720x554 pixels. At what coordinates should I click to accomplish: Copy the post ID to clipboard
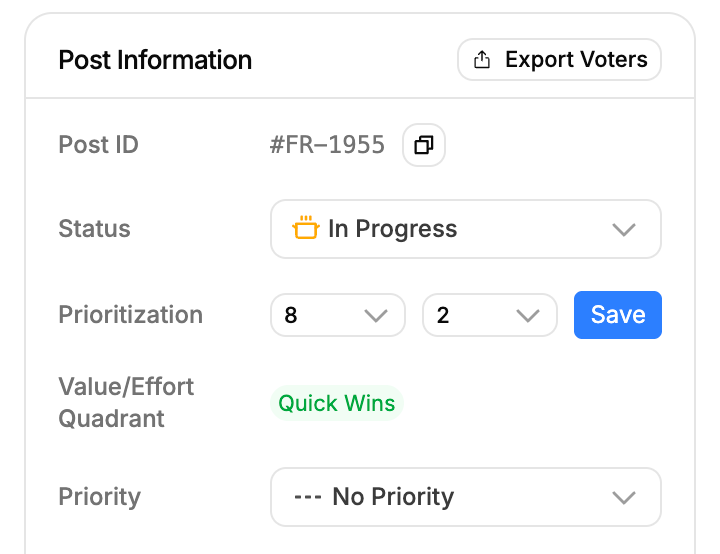pos(424,146)
